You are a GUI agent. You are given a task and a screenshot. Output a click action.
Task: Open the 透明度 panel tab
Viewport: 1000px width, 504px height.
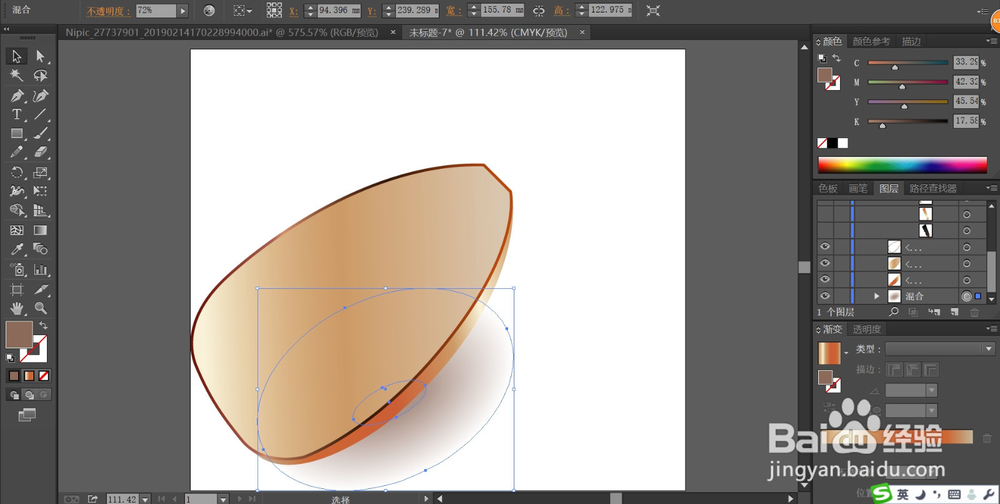click(867, 329)
